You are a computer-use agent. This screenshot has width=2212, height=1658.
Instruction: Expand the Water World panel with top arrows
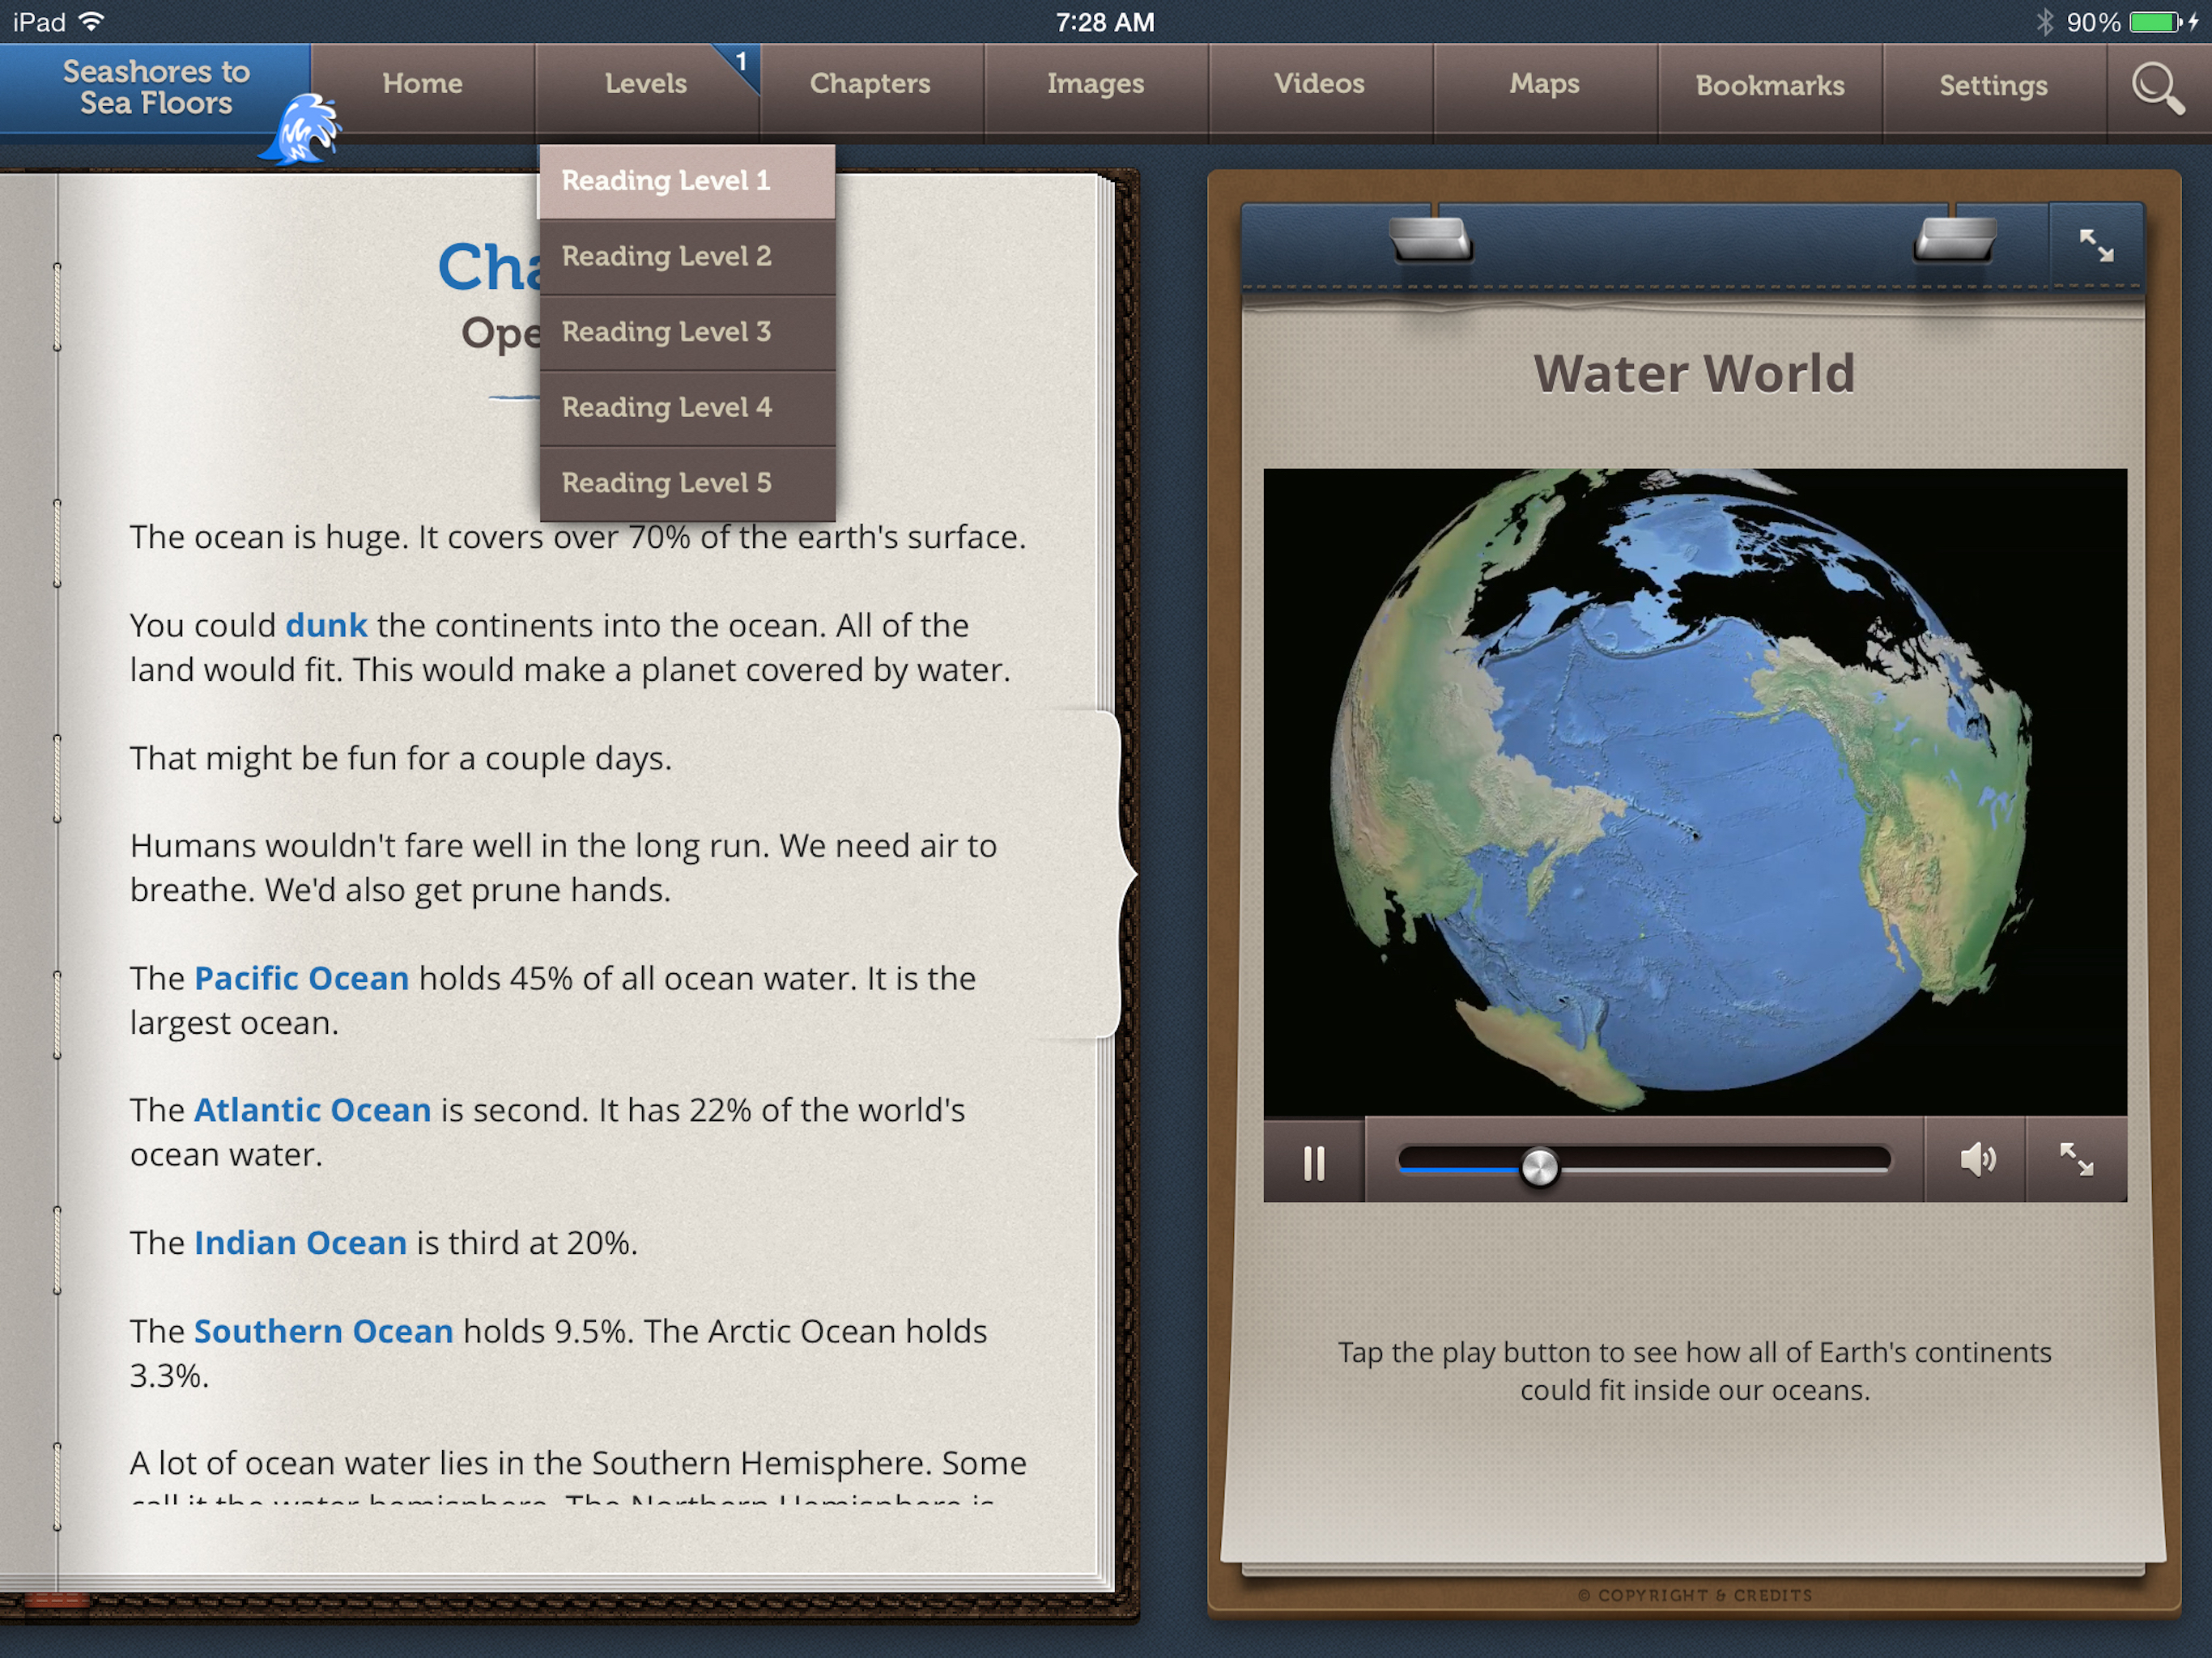(2096, 245)
